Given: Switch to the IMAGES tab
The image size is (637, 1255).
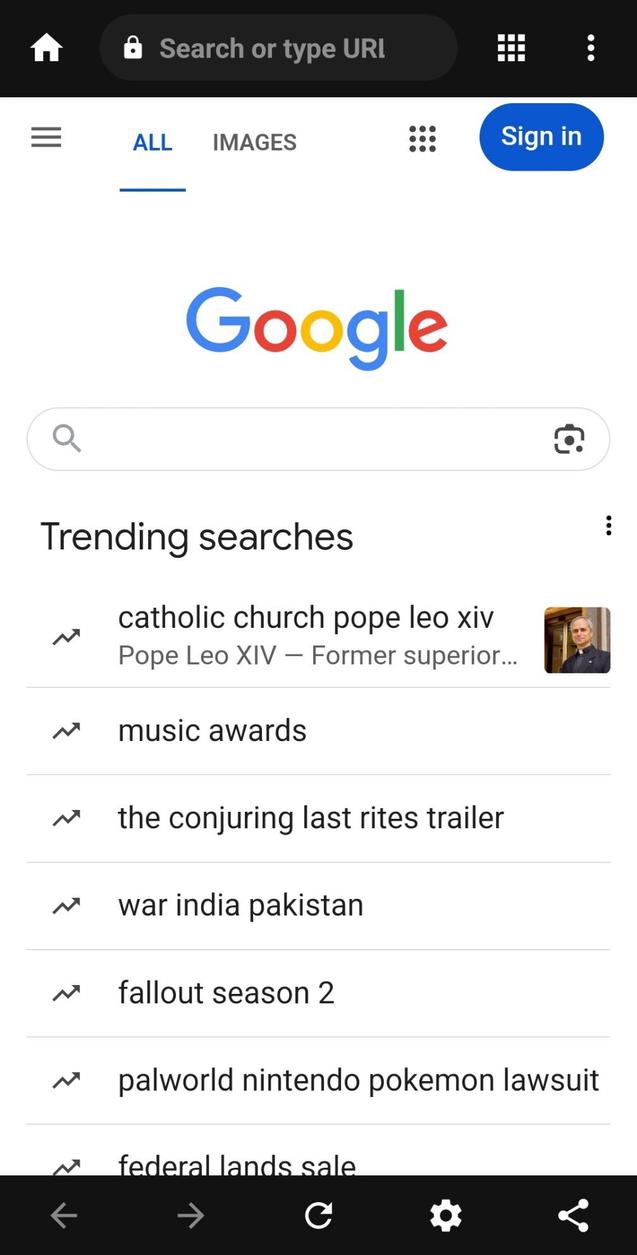Looking at the screenshot, I should click(254, 142).
